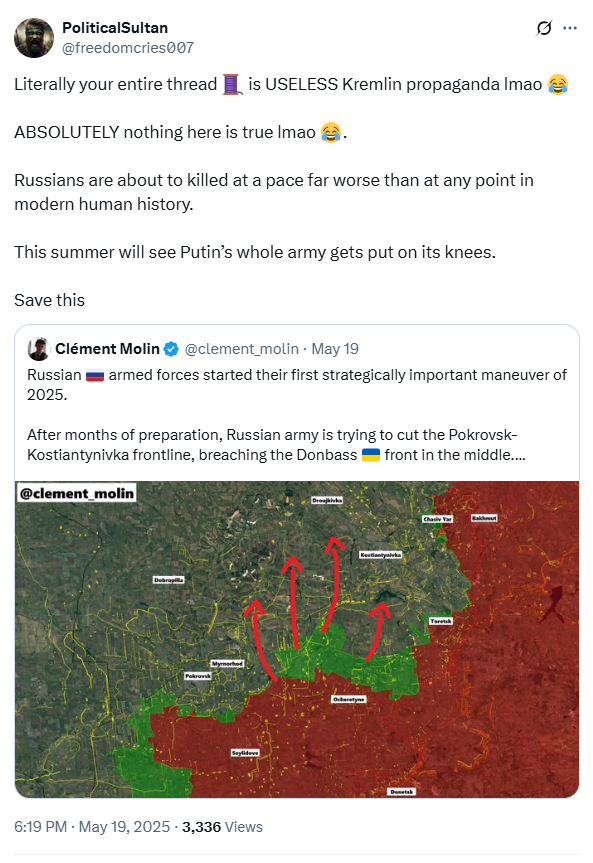Image resolution: width=593 pixels, height=863 pixels.
Task: Click the Clément Molin author name
Action: click(107, 349)
